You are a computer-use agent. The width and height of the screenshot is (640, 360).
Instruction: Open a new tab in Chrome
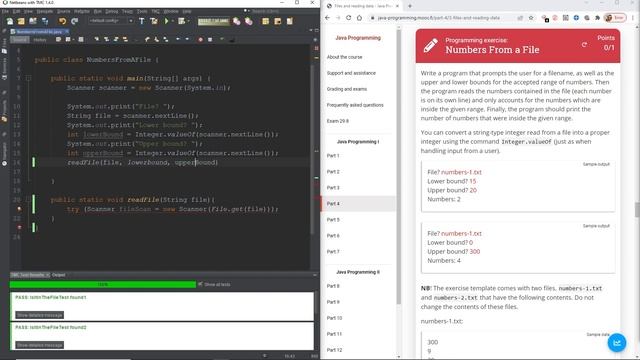410,6
